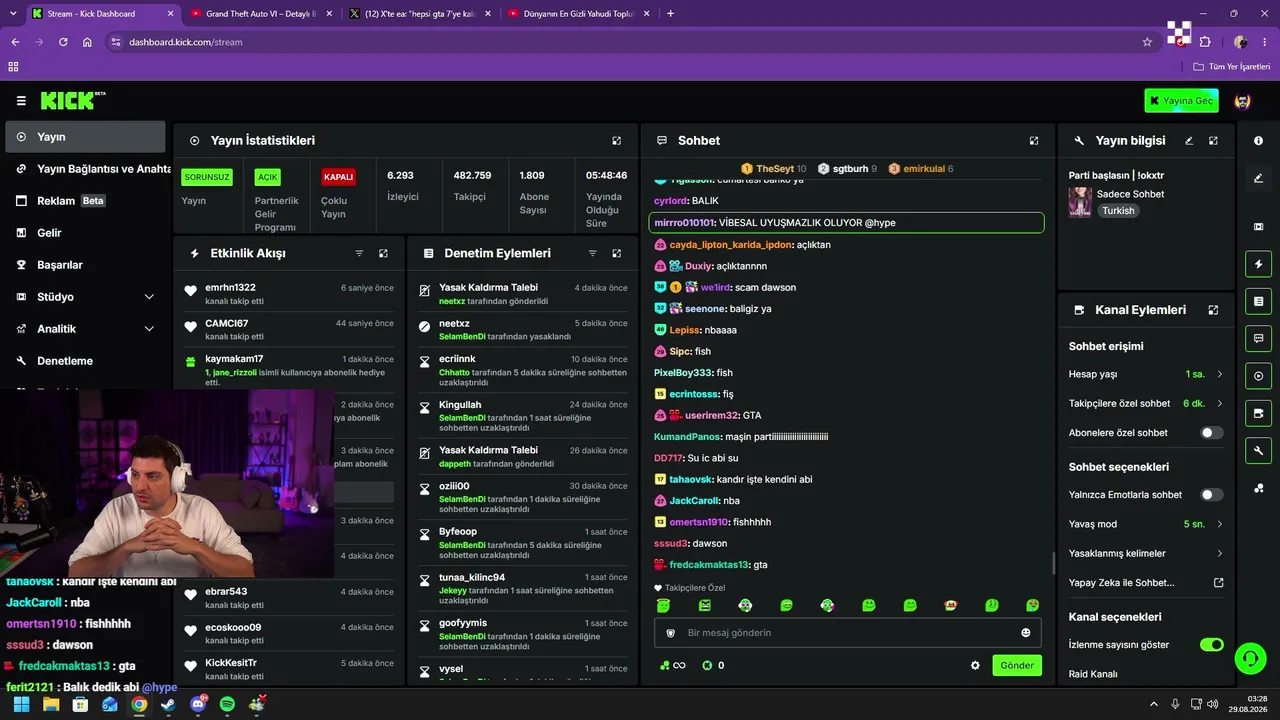This screenshot has width=1280, height=720.
Task: Click the highlighted mirrro010101 chat message
Action: [x=846, y=223]
